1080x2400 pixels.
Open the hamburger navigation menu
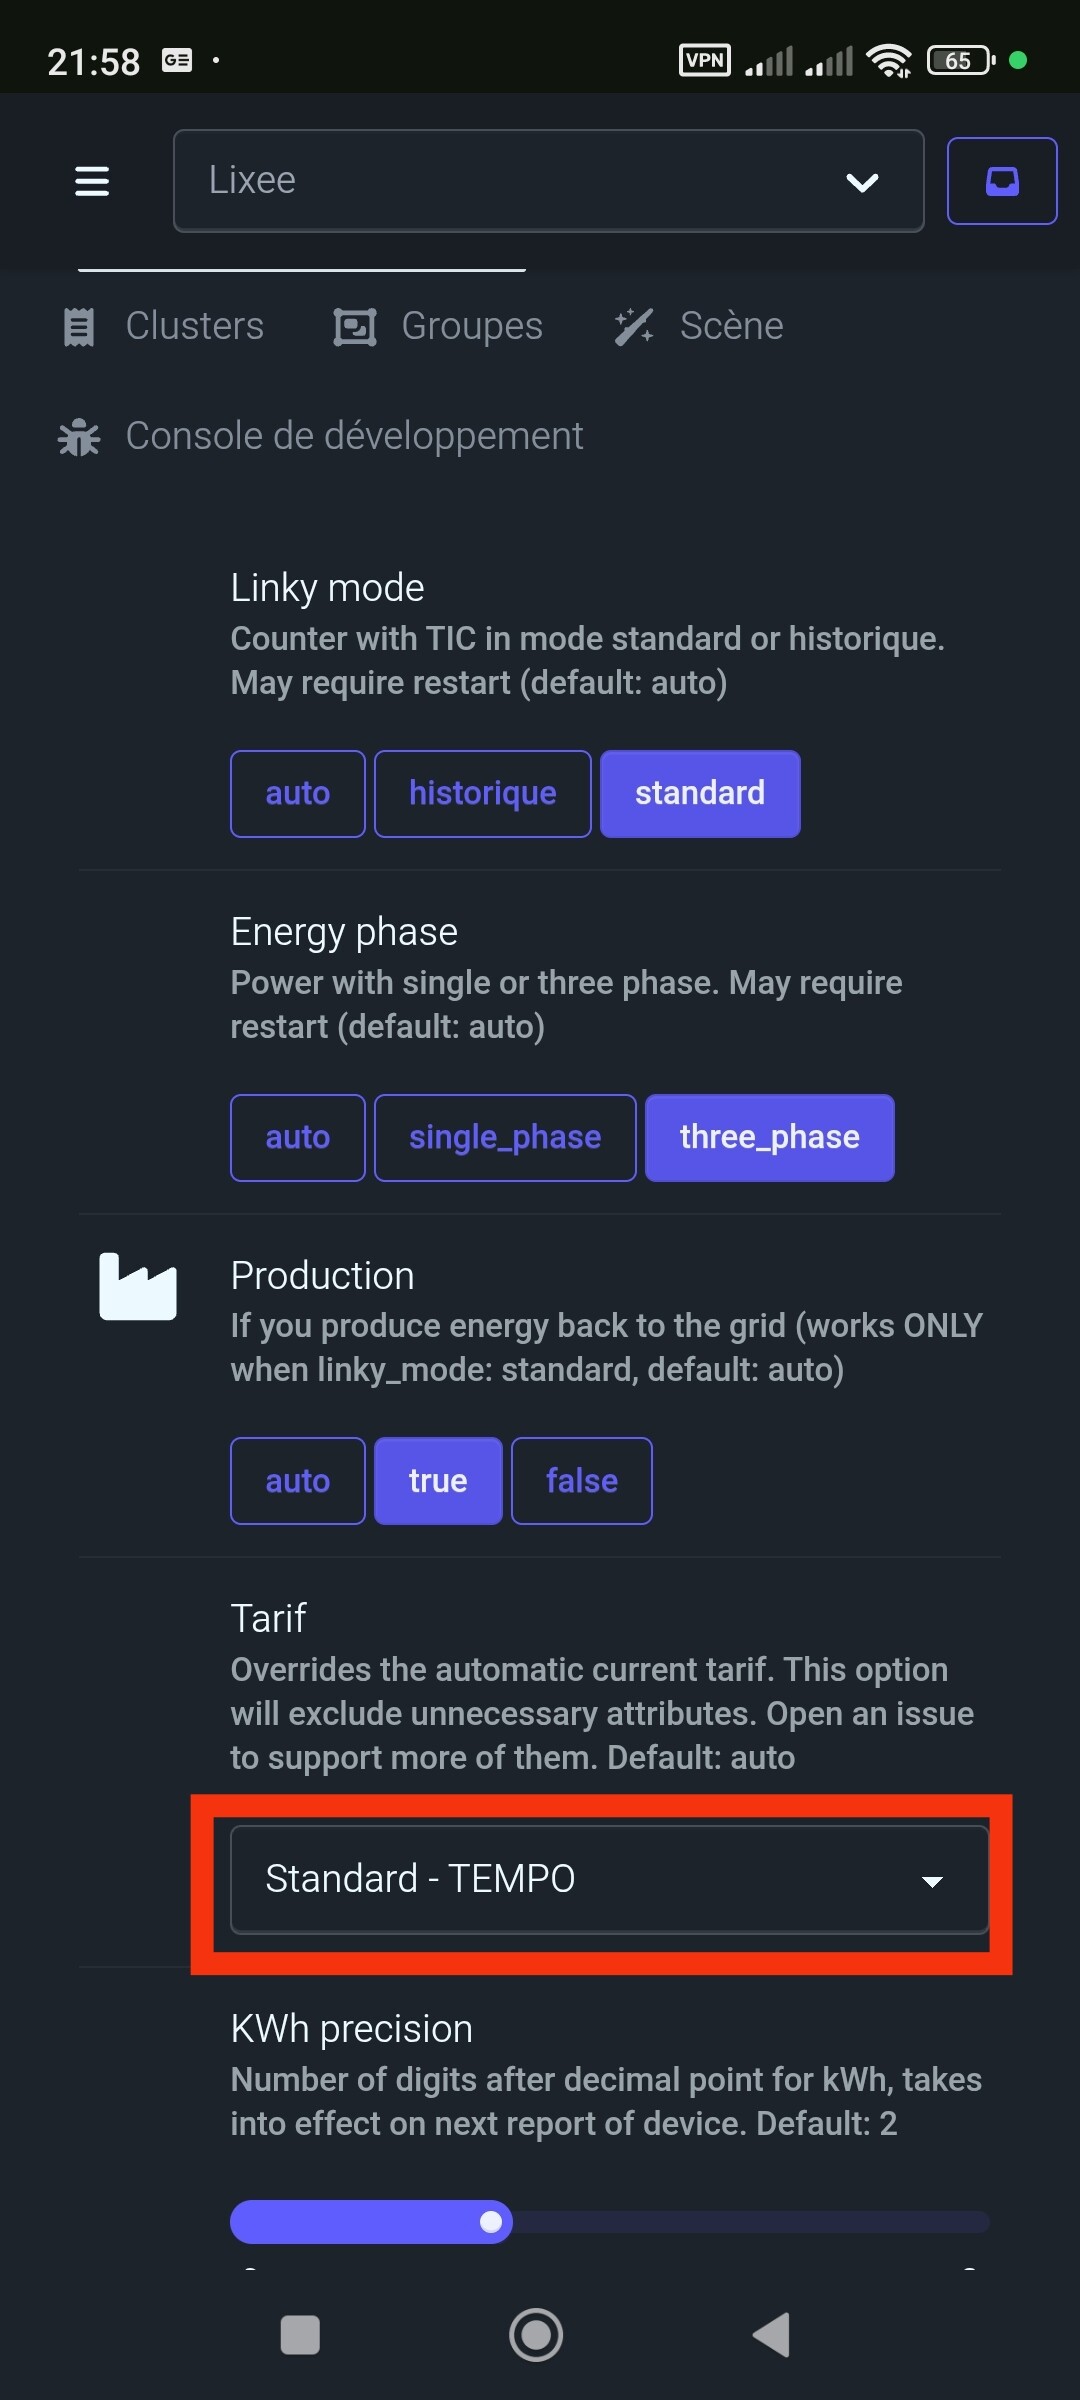pyautogui.click(x=92, y=181)
